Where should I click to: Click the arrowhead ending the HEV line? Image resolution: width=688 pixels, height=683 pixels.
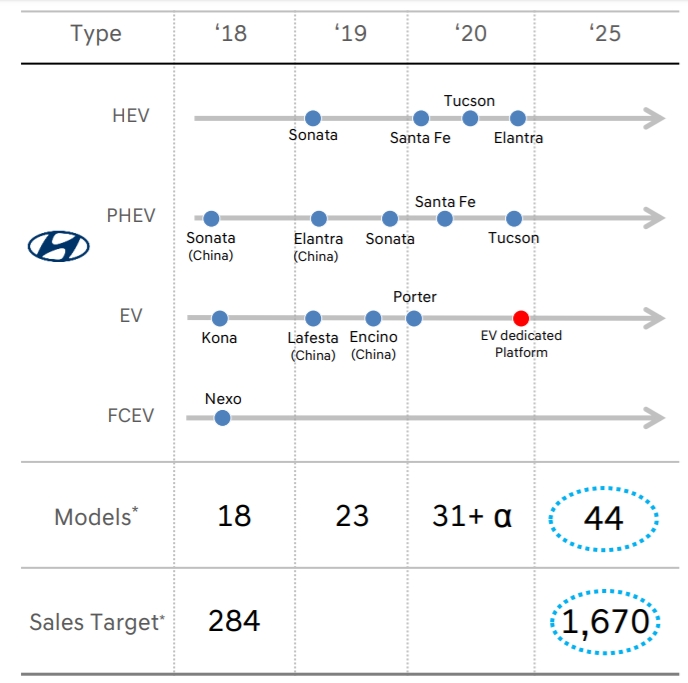(654, 118)
